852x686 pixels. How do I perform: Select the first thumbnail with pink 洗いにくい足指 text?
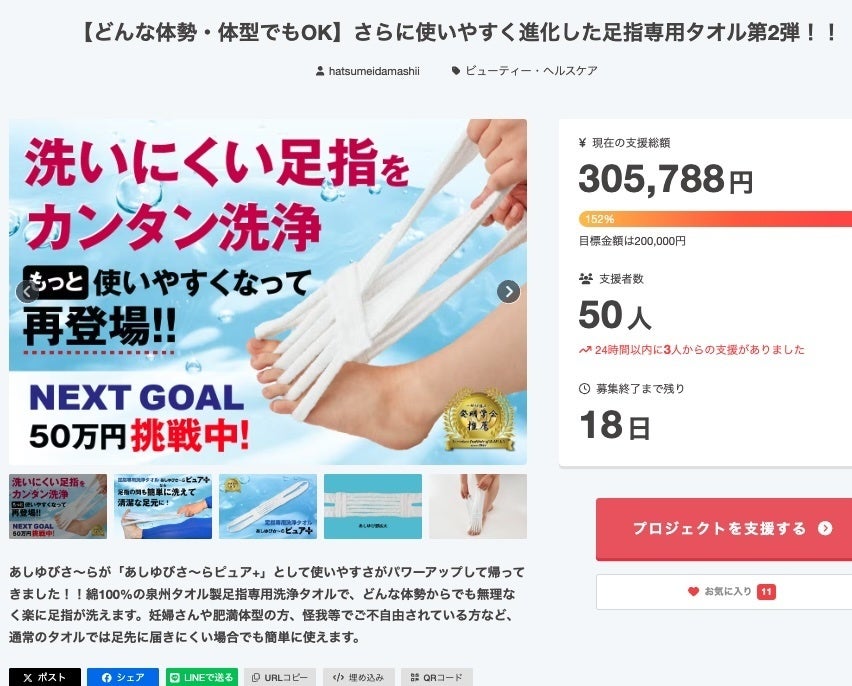click(x=58, y=506)
